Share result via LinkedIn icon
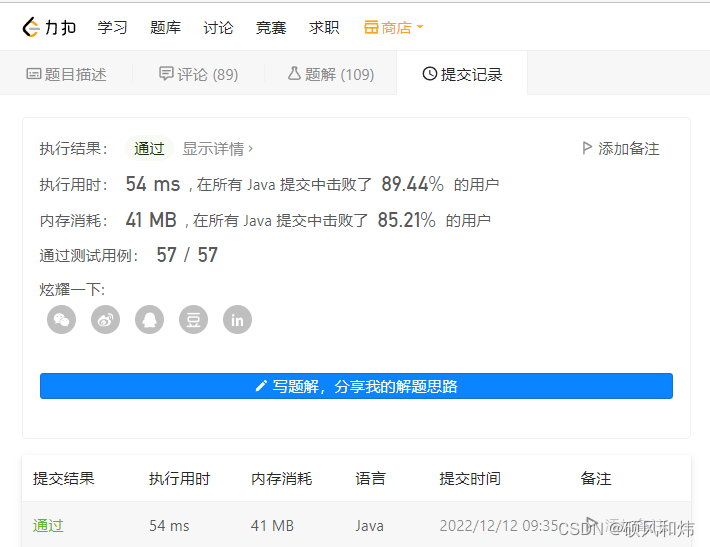710x547 pixels. click(237, 320)
